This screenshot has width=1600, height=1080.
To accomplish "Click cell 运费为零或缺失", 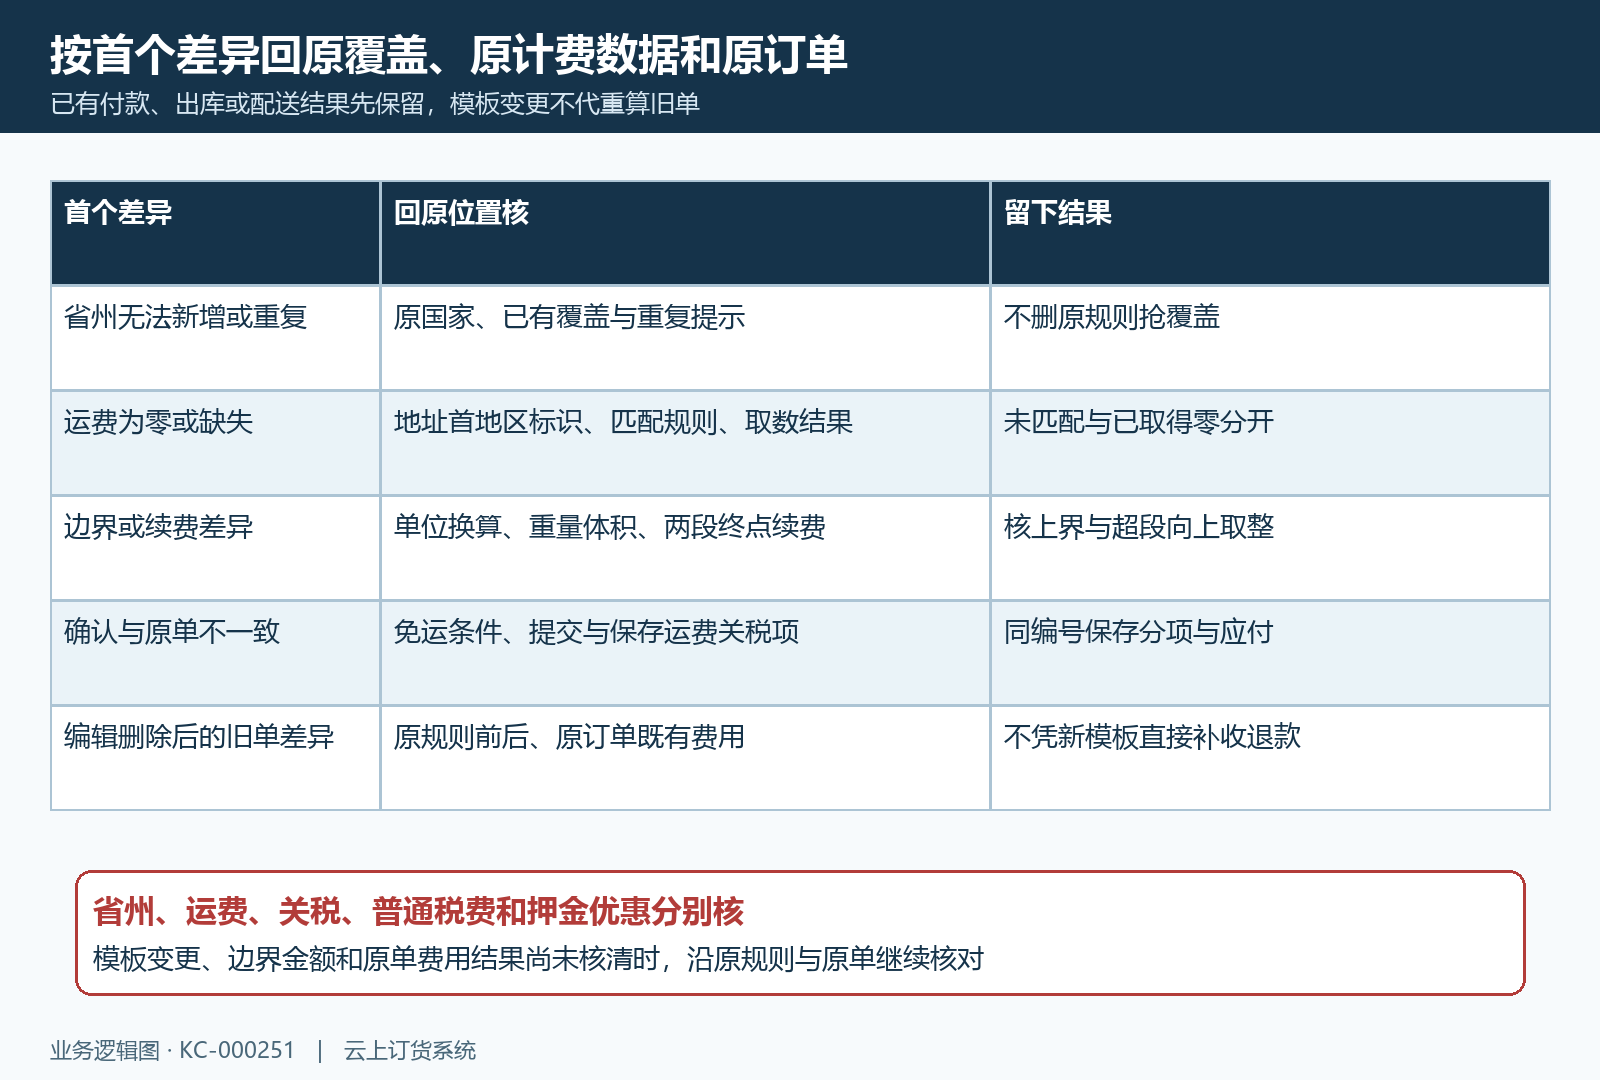I will (x=215, y=443).
